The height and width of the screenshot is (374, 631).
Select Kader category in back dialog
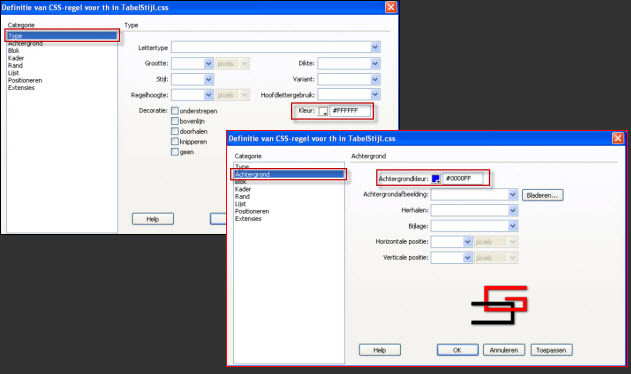tap(16, 58)
